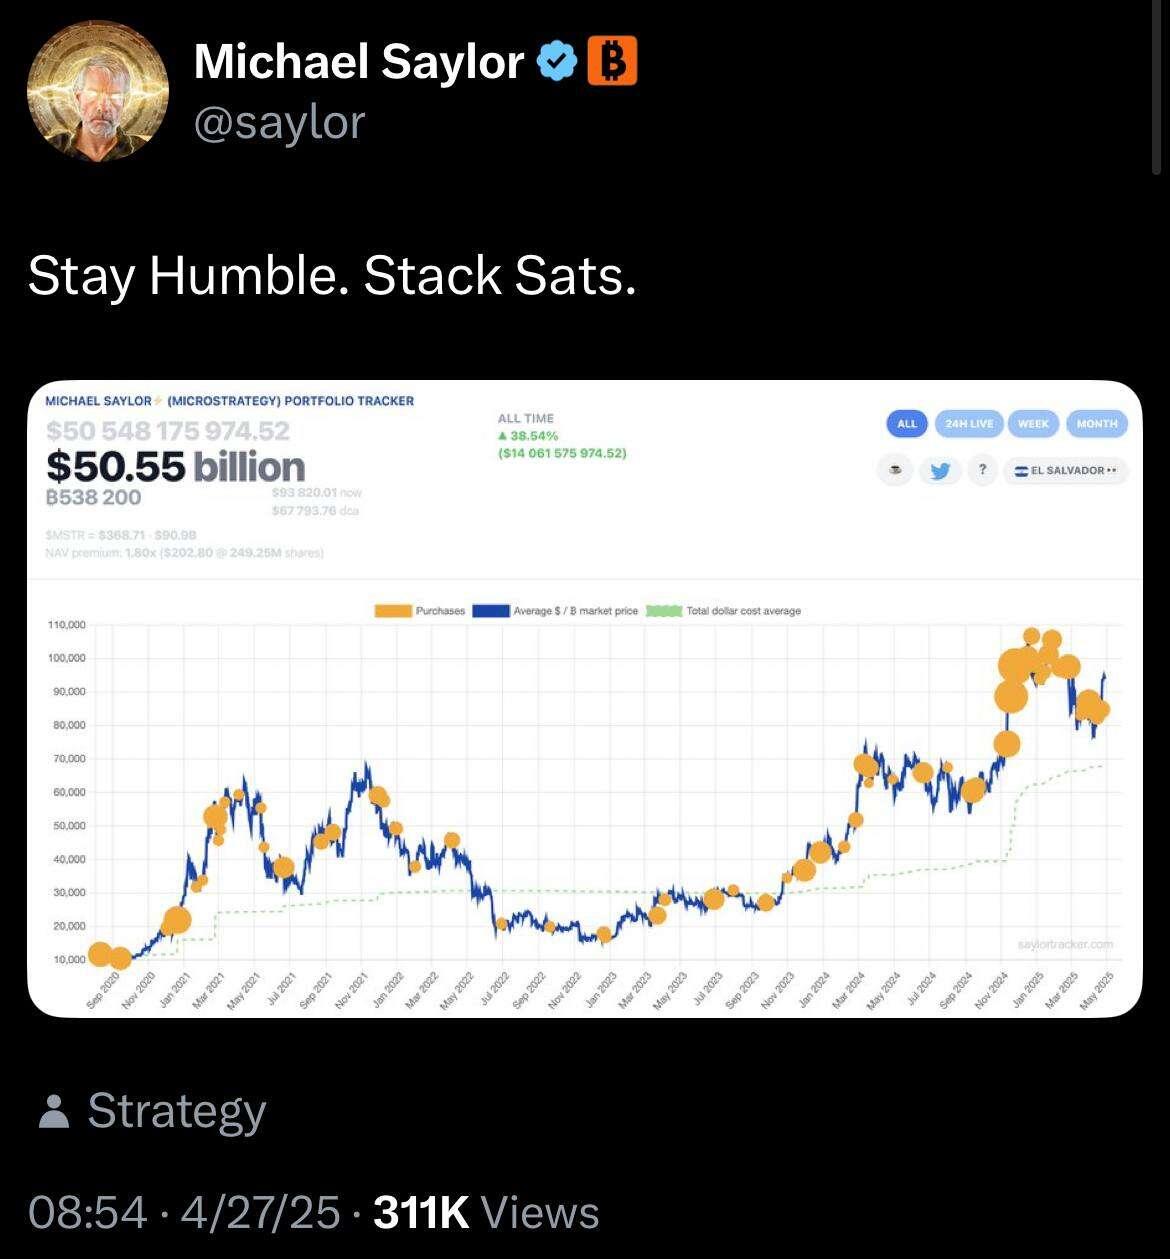The height and width of the screenshot is (1259, 1170).
Task: Switch to the MONTH range tab
Action: point(1097,423)
